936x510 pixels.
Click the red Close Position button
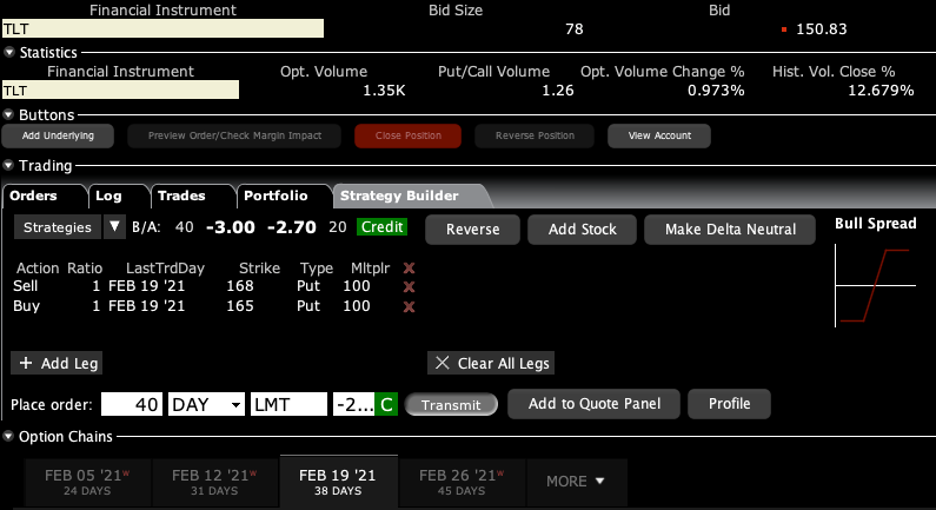click(408, 136)
